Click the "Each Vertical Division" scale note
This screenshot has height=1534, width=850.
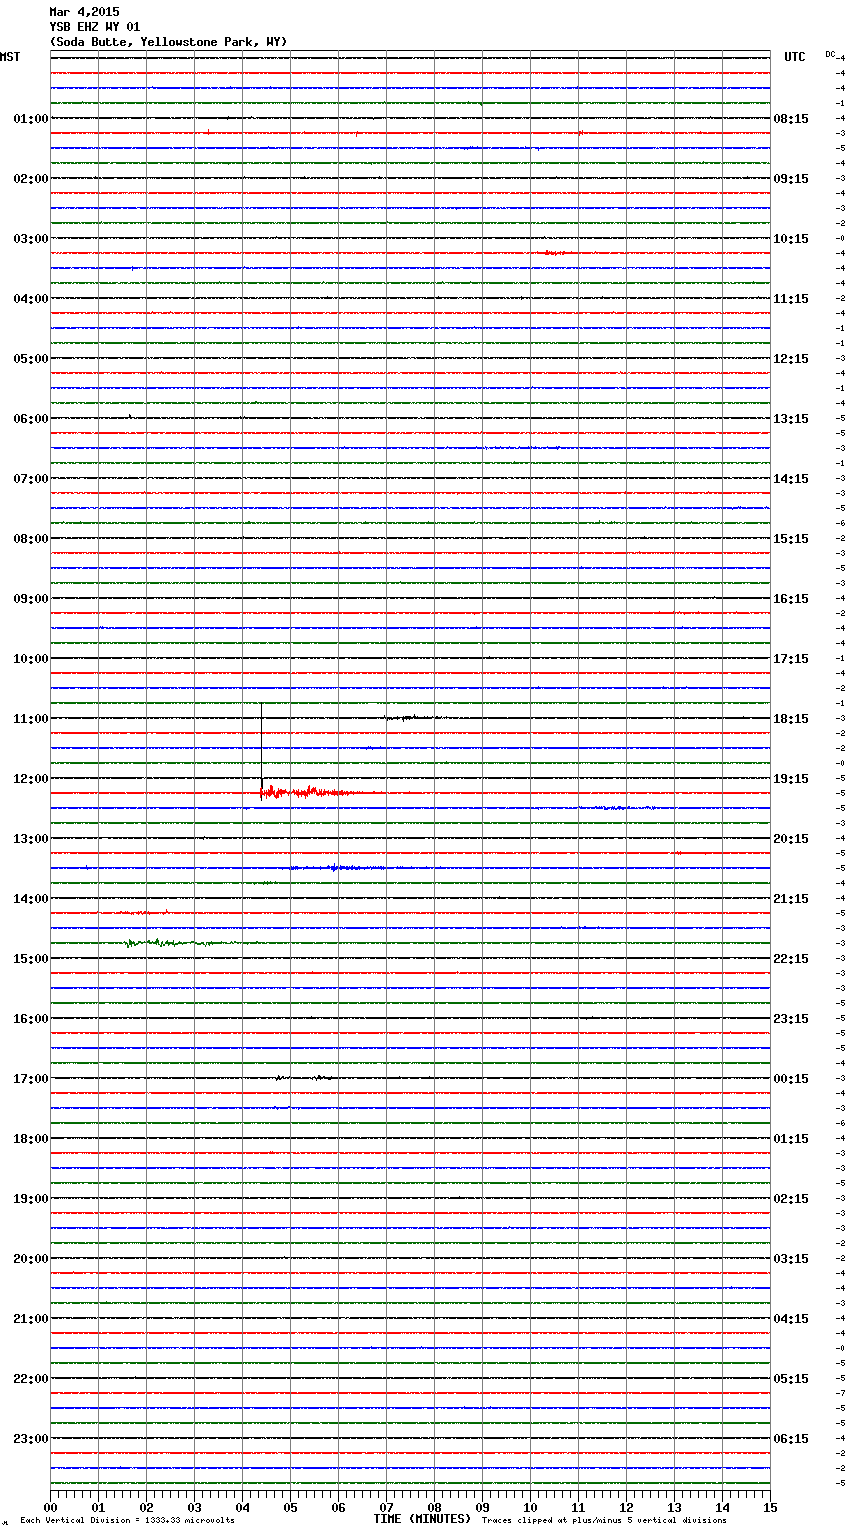pos(127,1520)
